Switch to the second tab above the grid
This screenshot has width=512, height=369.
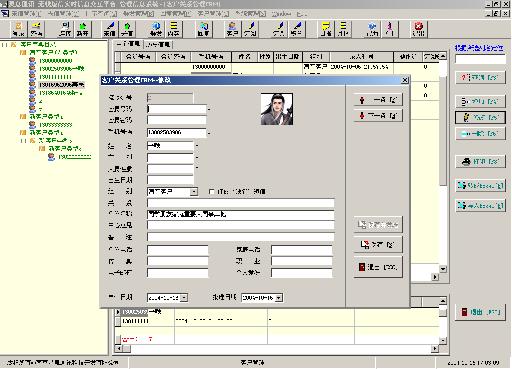click(158, 44)
